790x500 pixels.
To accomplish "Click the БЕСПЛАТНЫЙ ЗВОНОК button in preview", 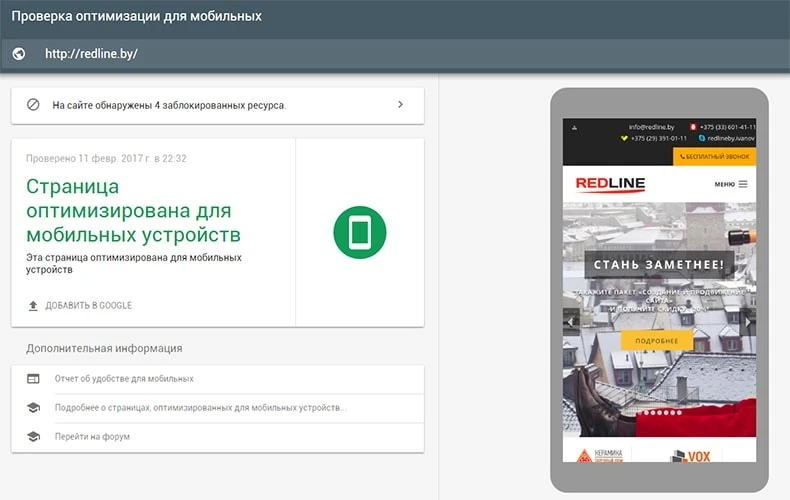I will 714,157.
